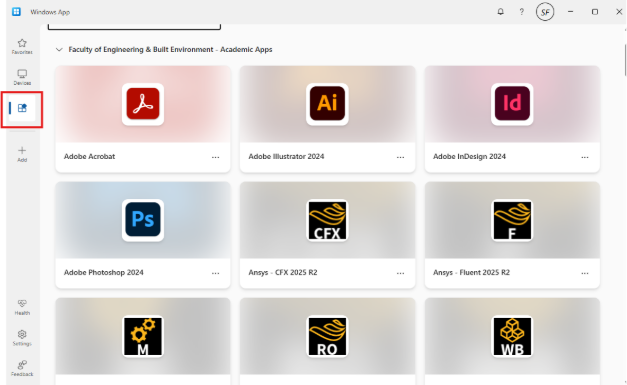Open more options for Ansys Fluent 2025 R2

[585, 273]
